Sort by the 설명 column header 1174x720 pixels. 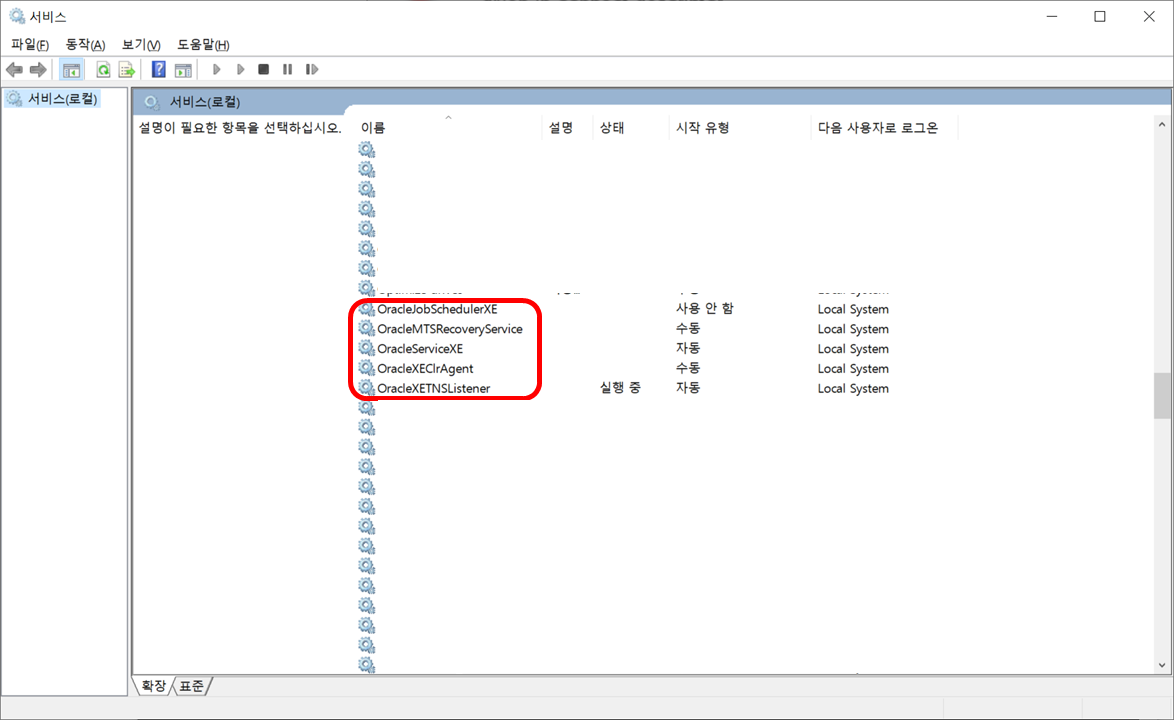pyautogui.click(x=567, y=128)
